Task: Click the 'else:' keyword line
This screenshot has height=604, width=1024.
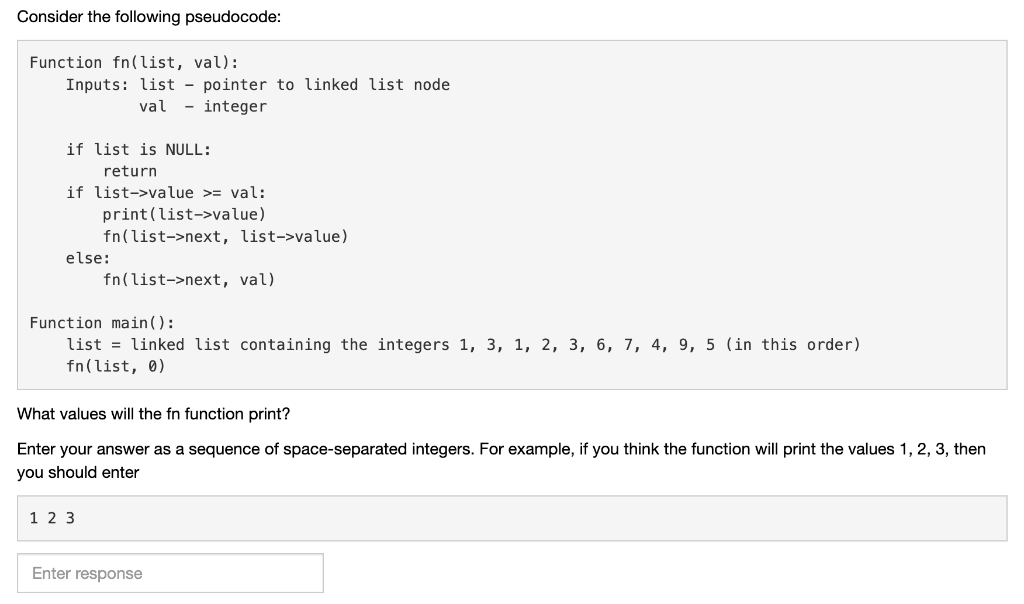Action: pos(88,258)
